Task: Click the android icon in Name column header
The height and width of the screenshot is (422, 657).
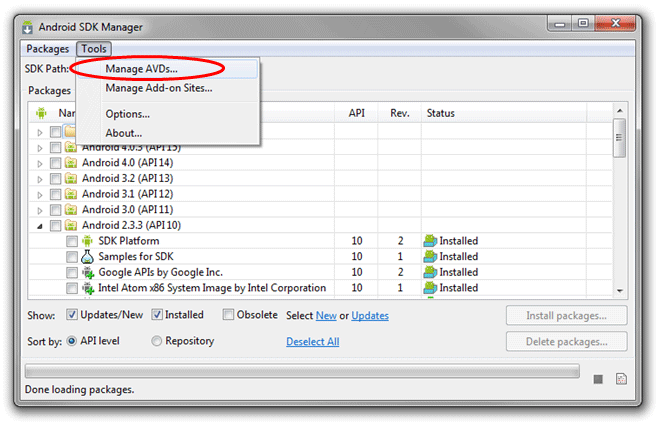Action: pos(41,113)
